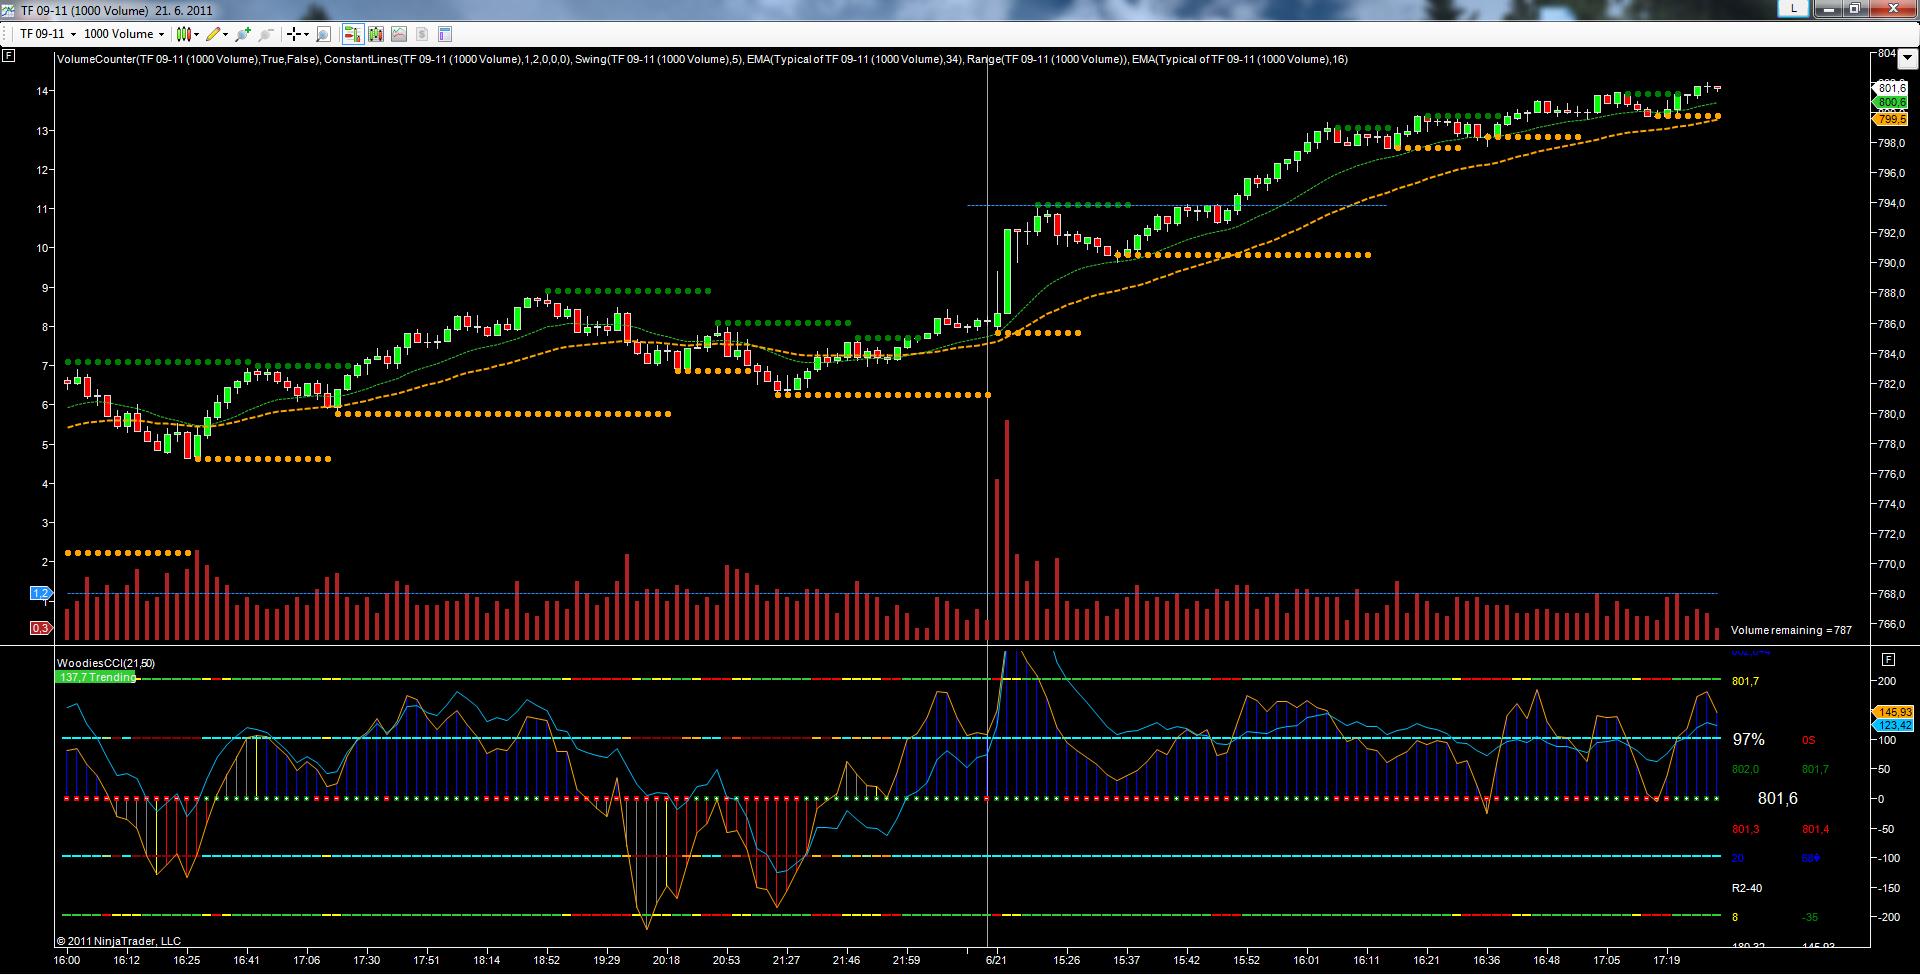
Task: Click the zoom in magnifier icon
Action: (x=243, y=34)
